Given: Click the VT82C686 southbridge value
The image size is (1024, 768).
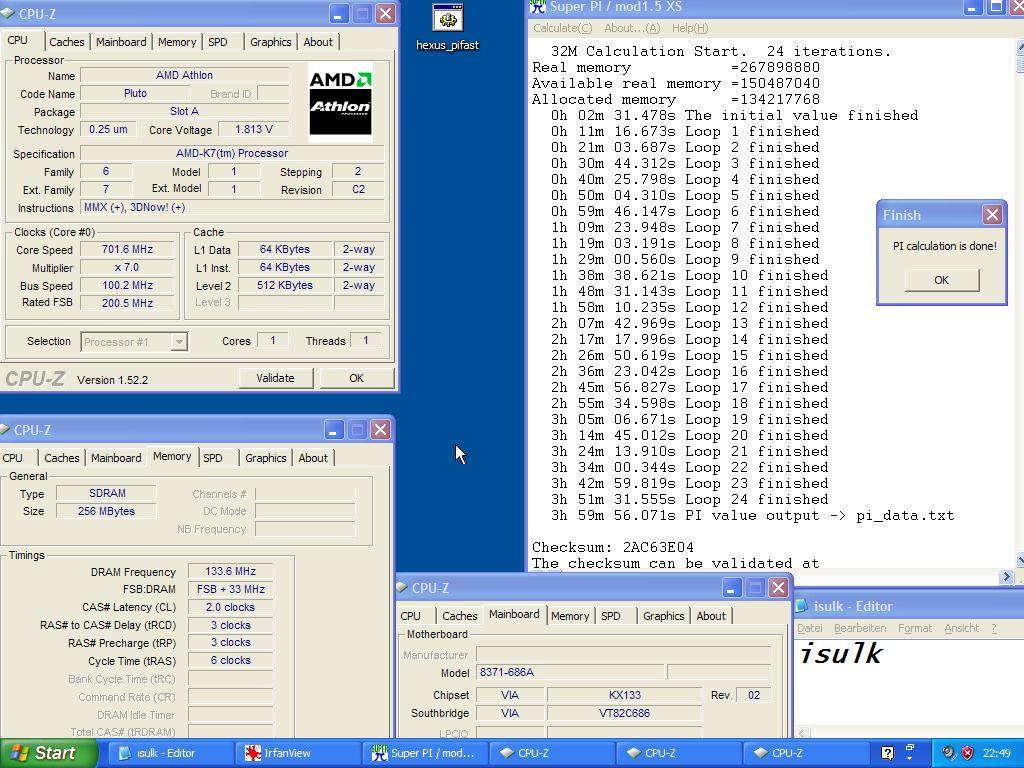Looking at the screenshot, I should tap(624, 713).
